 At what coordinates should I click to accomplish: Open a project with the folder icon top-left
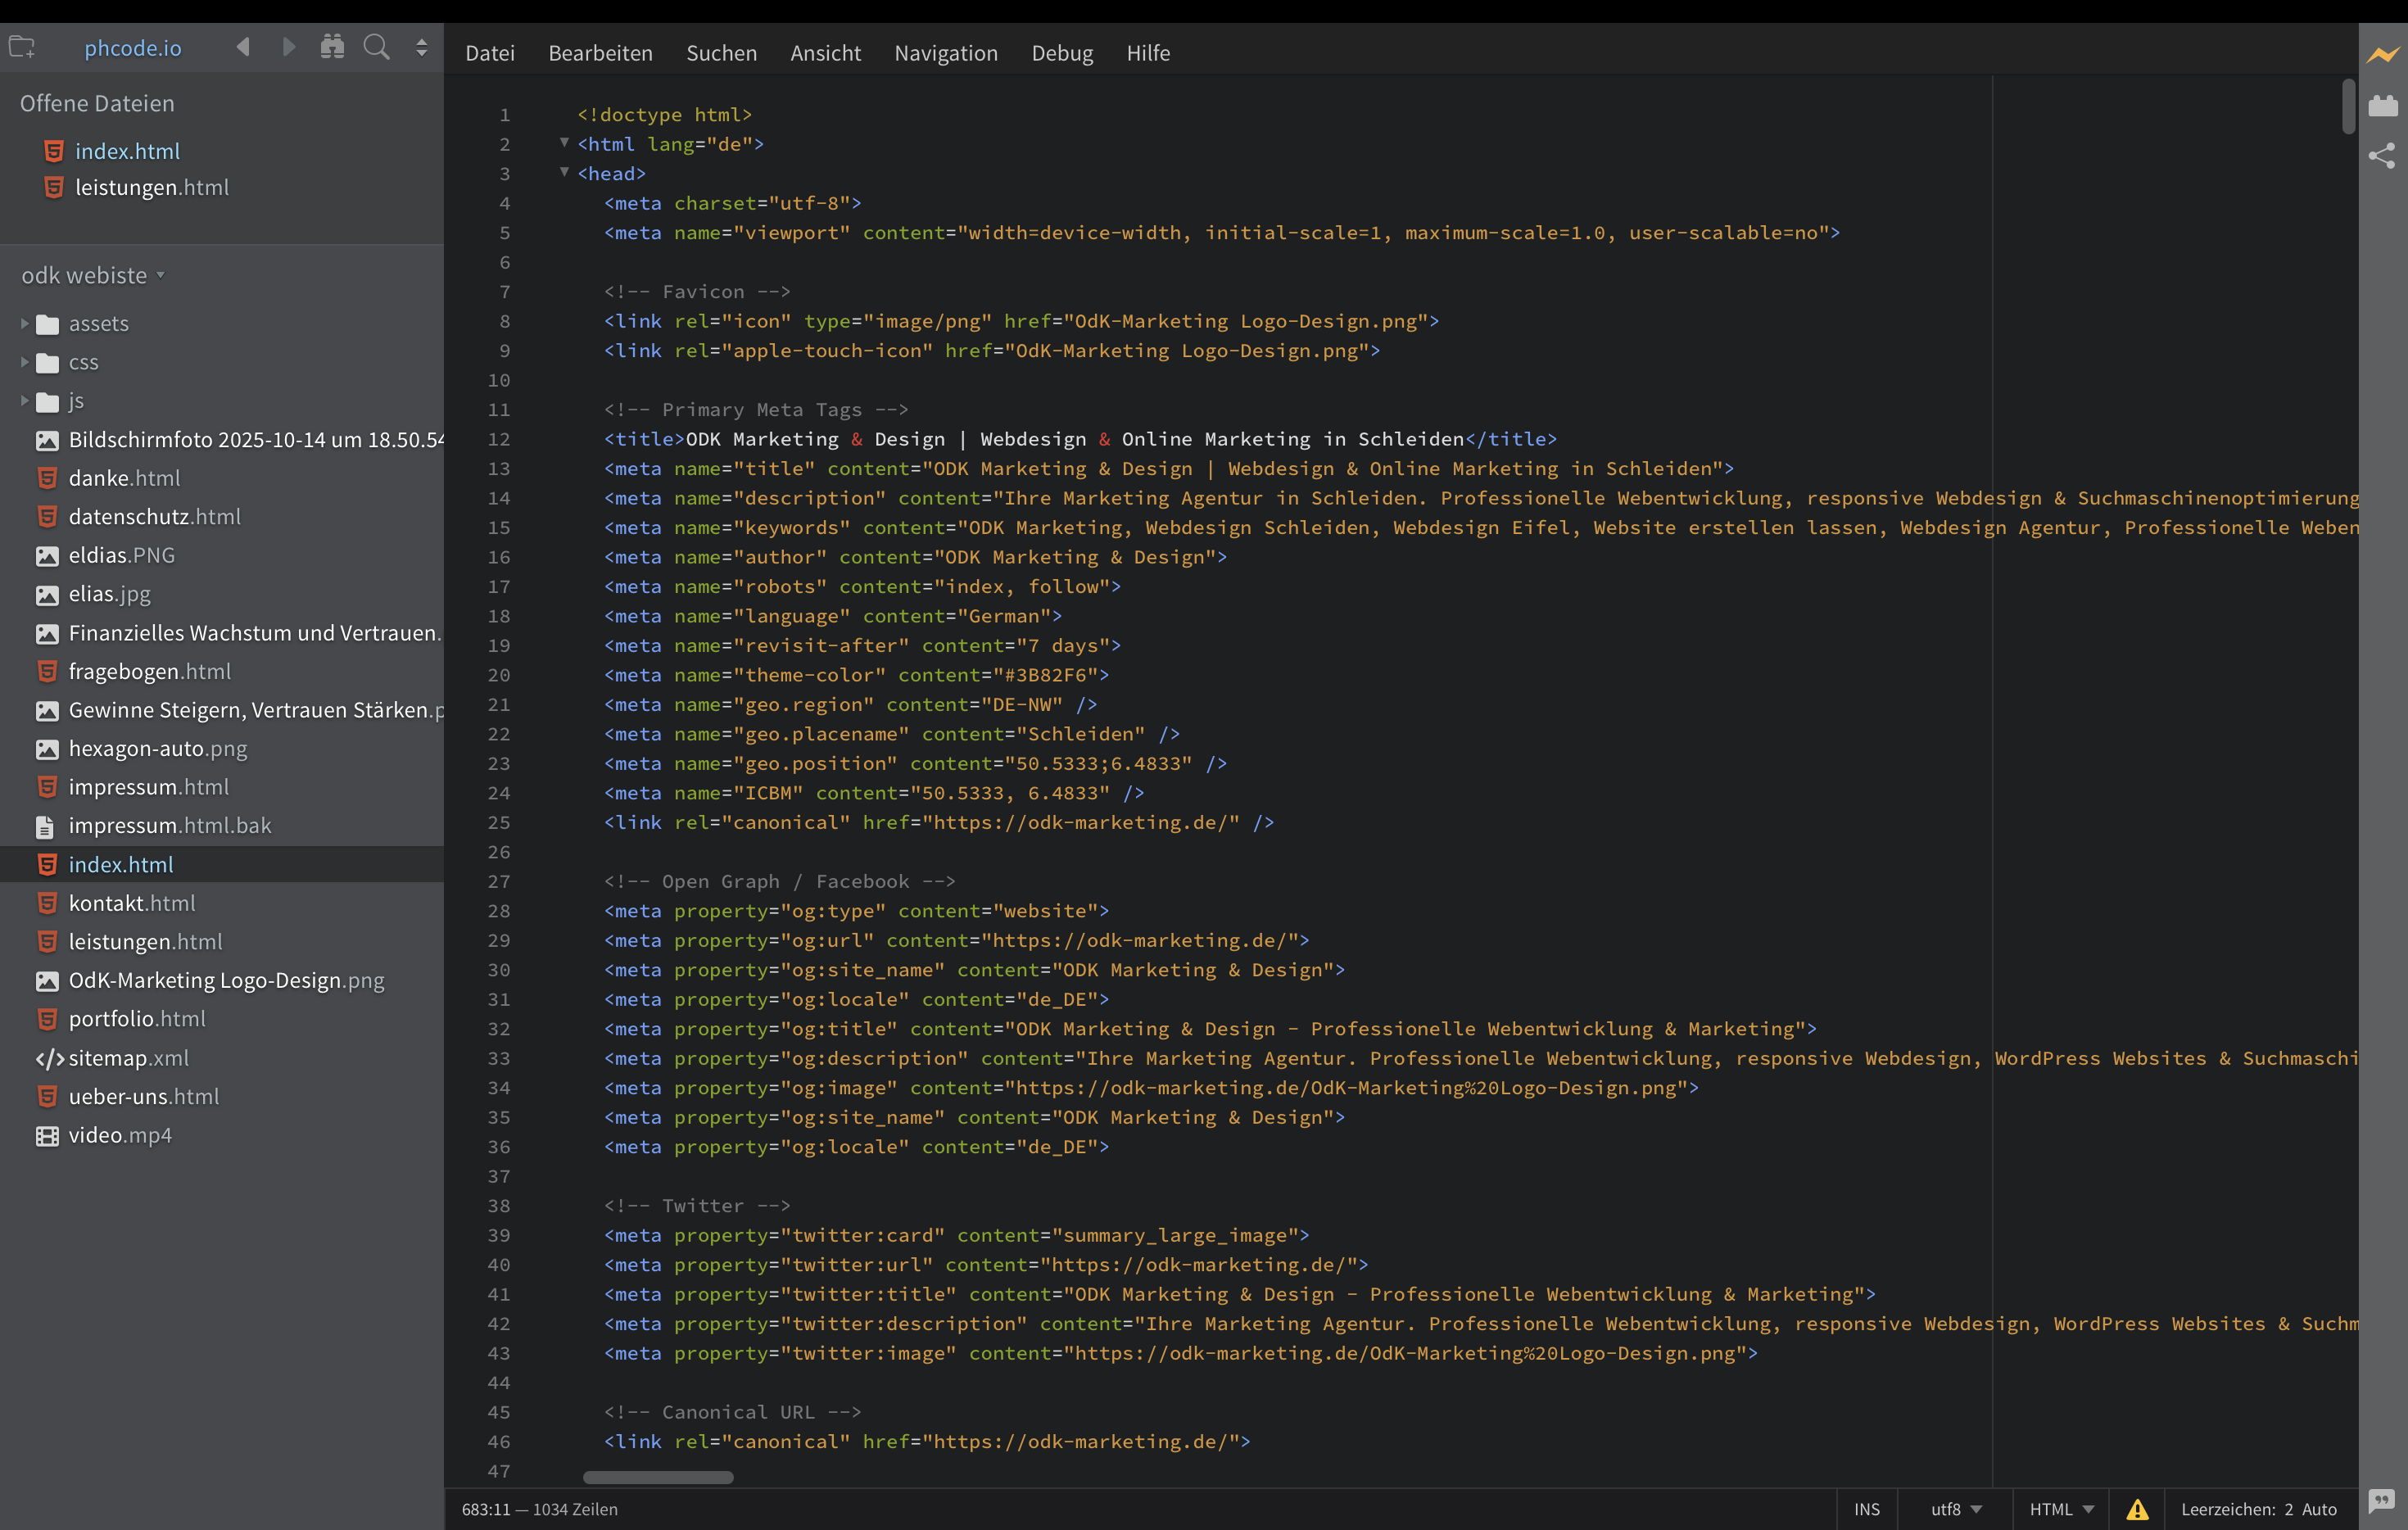tap(22, 47)
